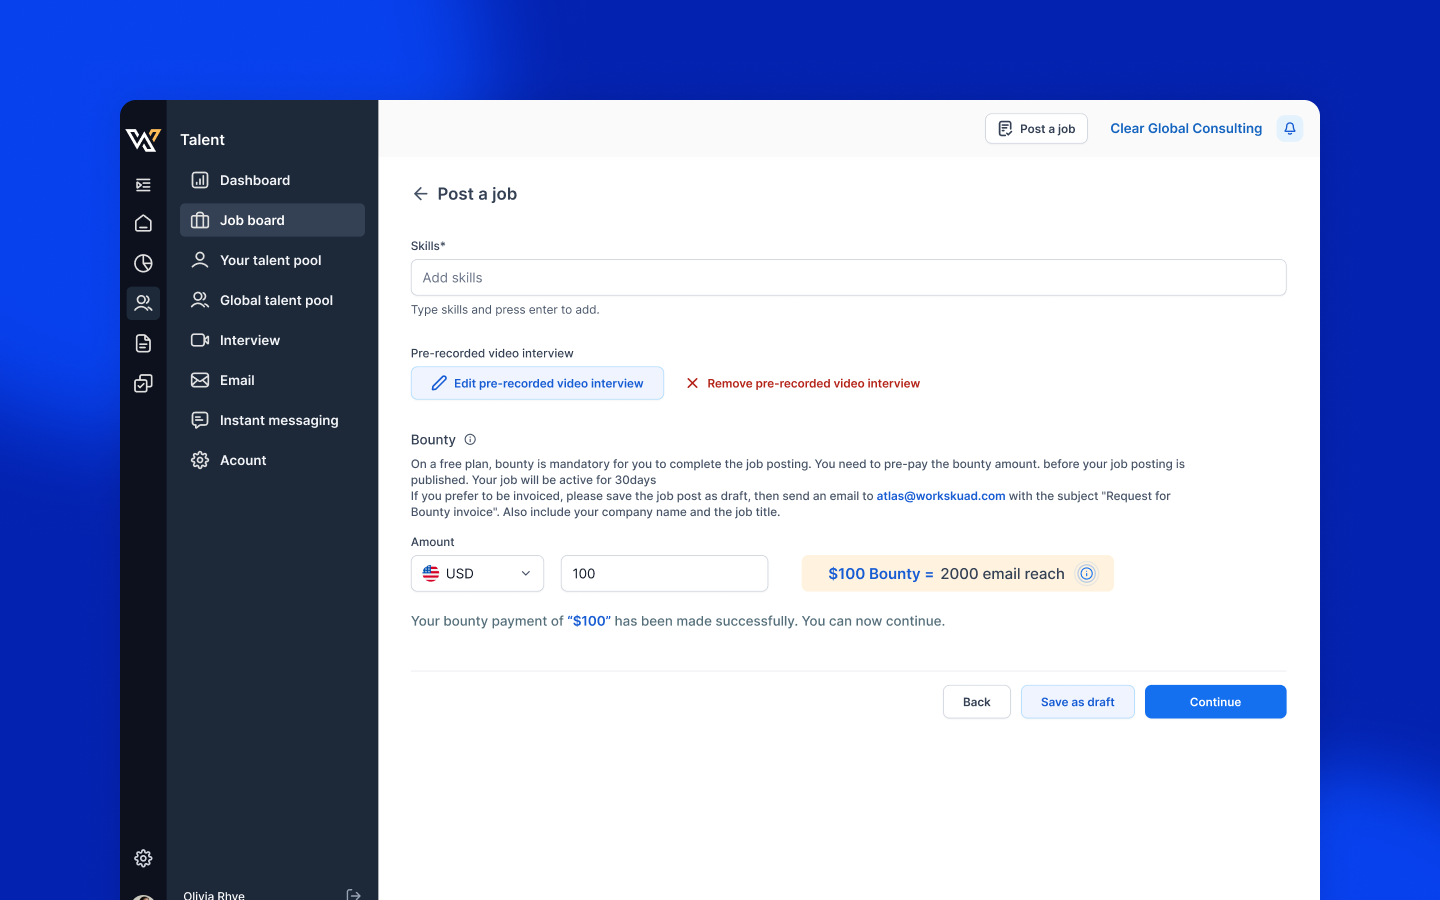Select the Talent people icon in the rail
This screenshot has width=1440, height=900.
[143, 303]
